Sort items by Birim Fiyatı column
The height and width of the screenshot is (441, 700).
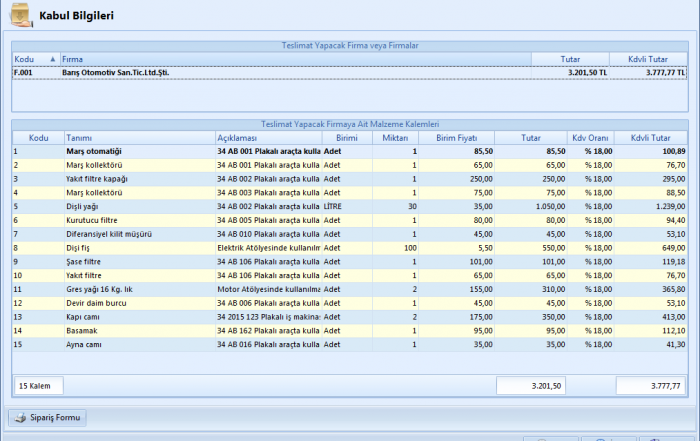click(456, 137)
